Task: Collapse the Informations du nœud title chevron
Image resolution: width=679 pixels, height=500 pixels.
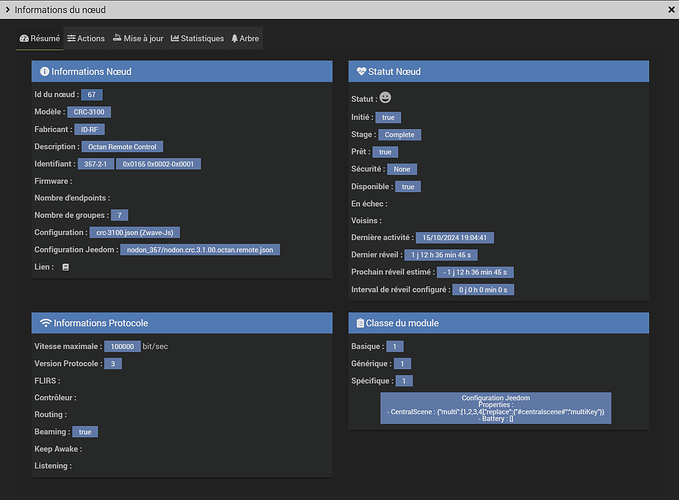Action: point(7,9)
